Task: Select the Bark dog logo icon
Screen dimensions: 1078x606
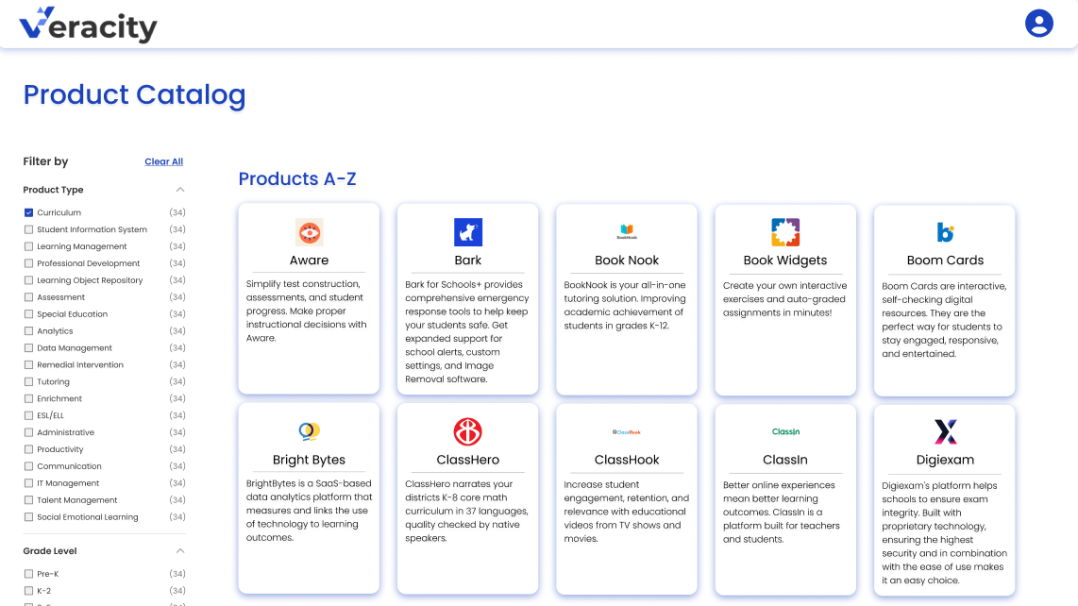Action: 468,232
